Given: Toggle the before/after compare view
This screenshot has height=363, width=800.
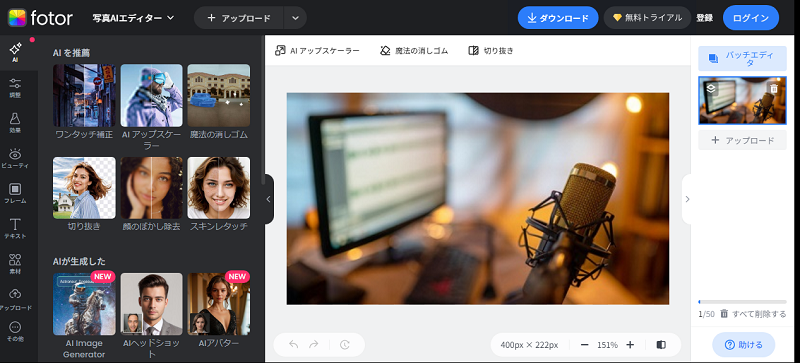Looking at the screenshot, I should click(x=661, y=345).
